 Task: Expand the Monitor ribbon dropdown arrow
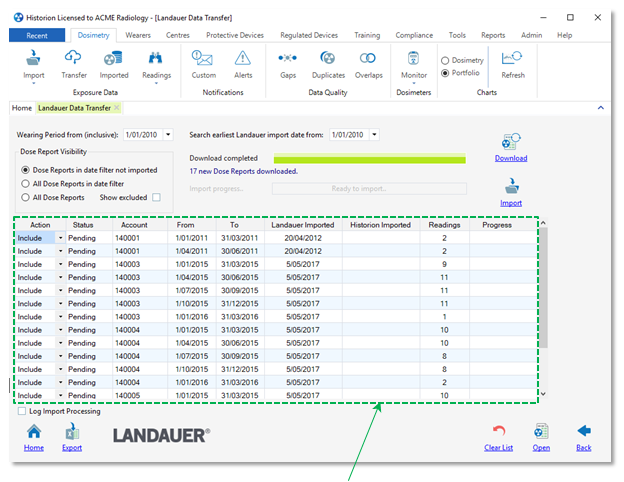pyautogui.click(x=413, y=83)
